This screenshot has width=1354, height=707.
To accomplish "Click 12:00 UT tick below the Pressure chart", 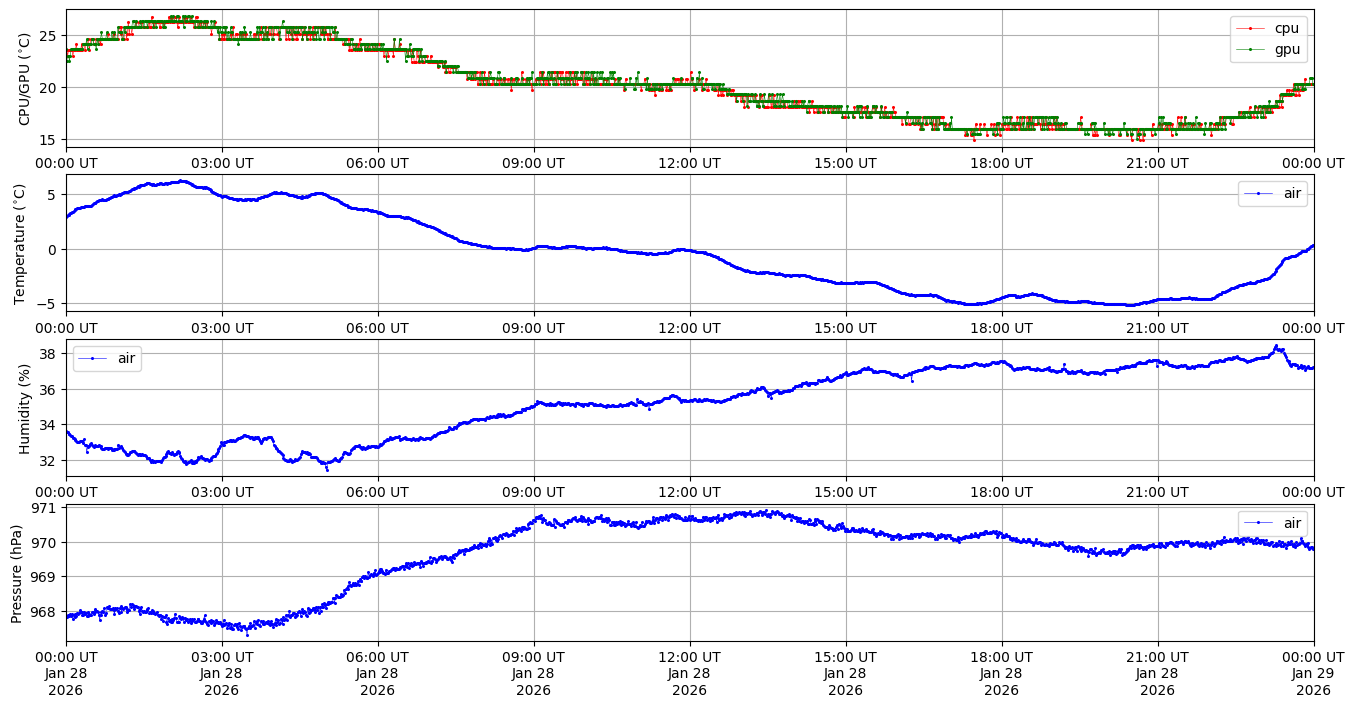I will point(689,656).
